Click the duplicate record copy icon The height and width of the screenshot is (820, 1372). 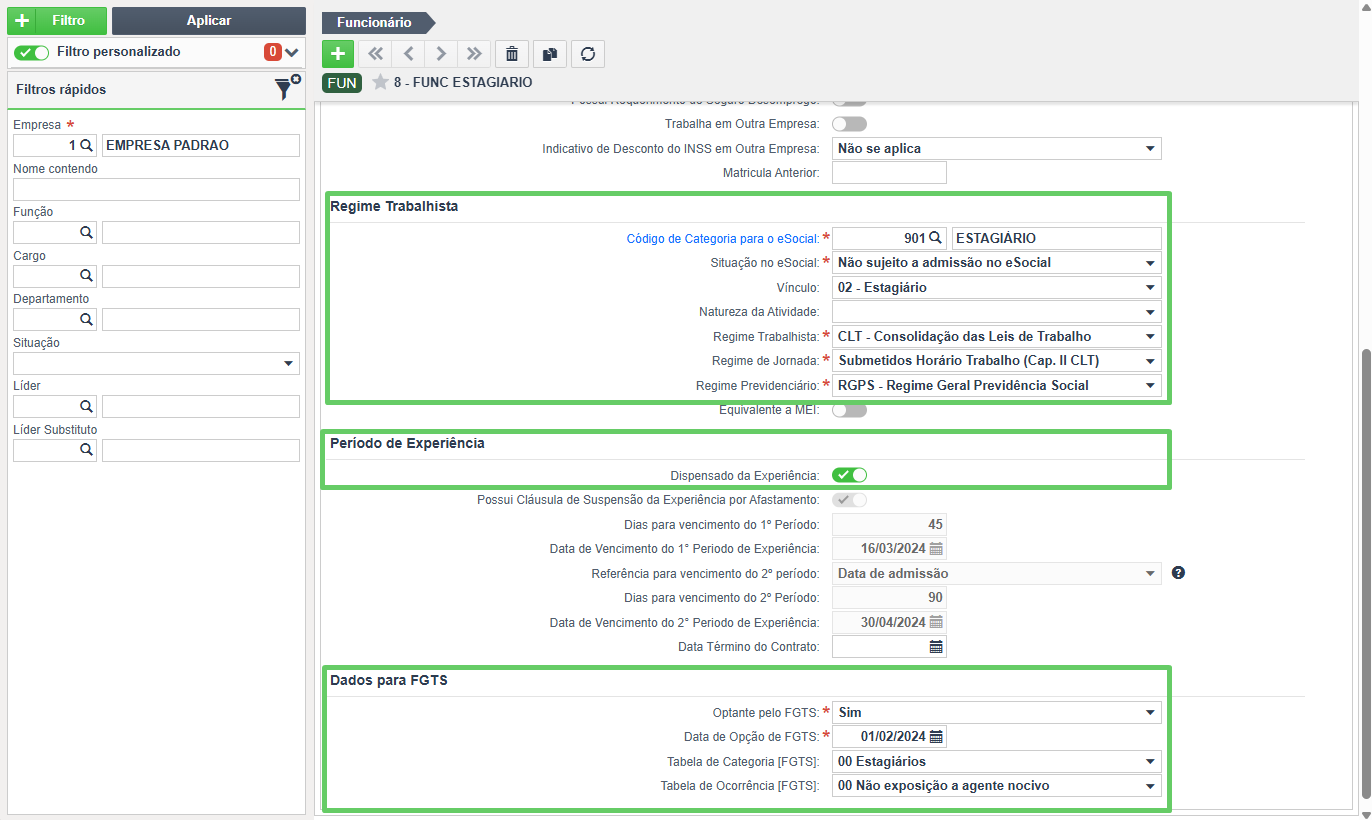point(550,54)
